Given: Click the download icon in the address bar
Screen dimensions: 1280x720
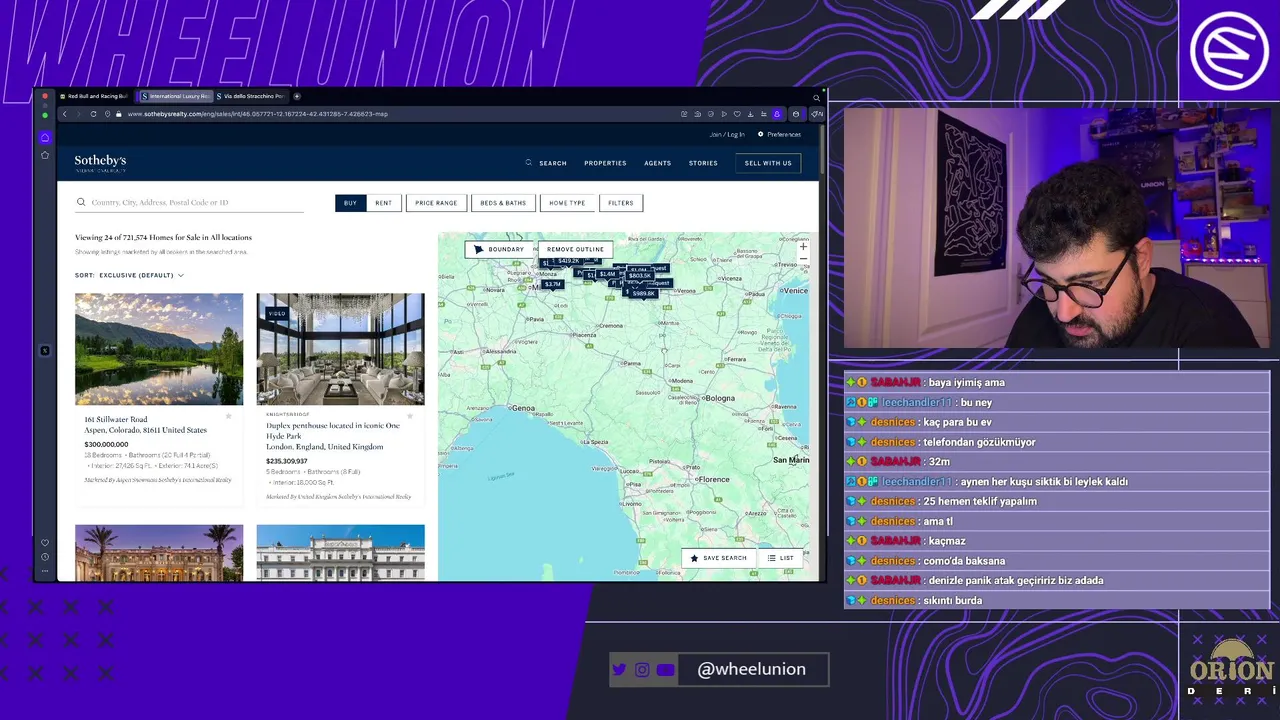Looking at the screenshot, I should 750,114.
